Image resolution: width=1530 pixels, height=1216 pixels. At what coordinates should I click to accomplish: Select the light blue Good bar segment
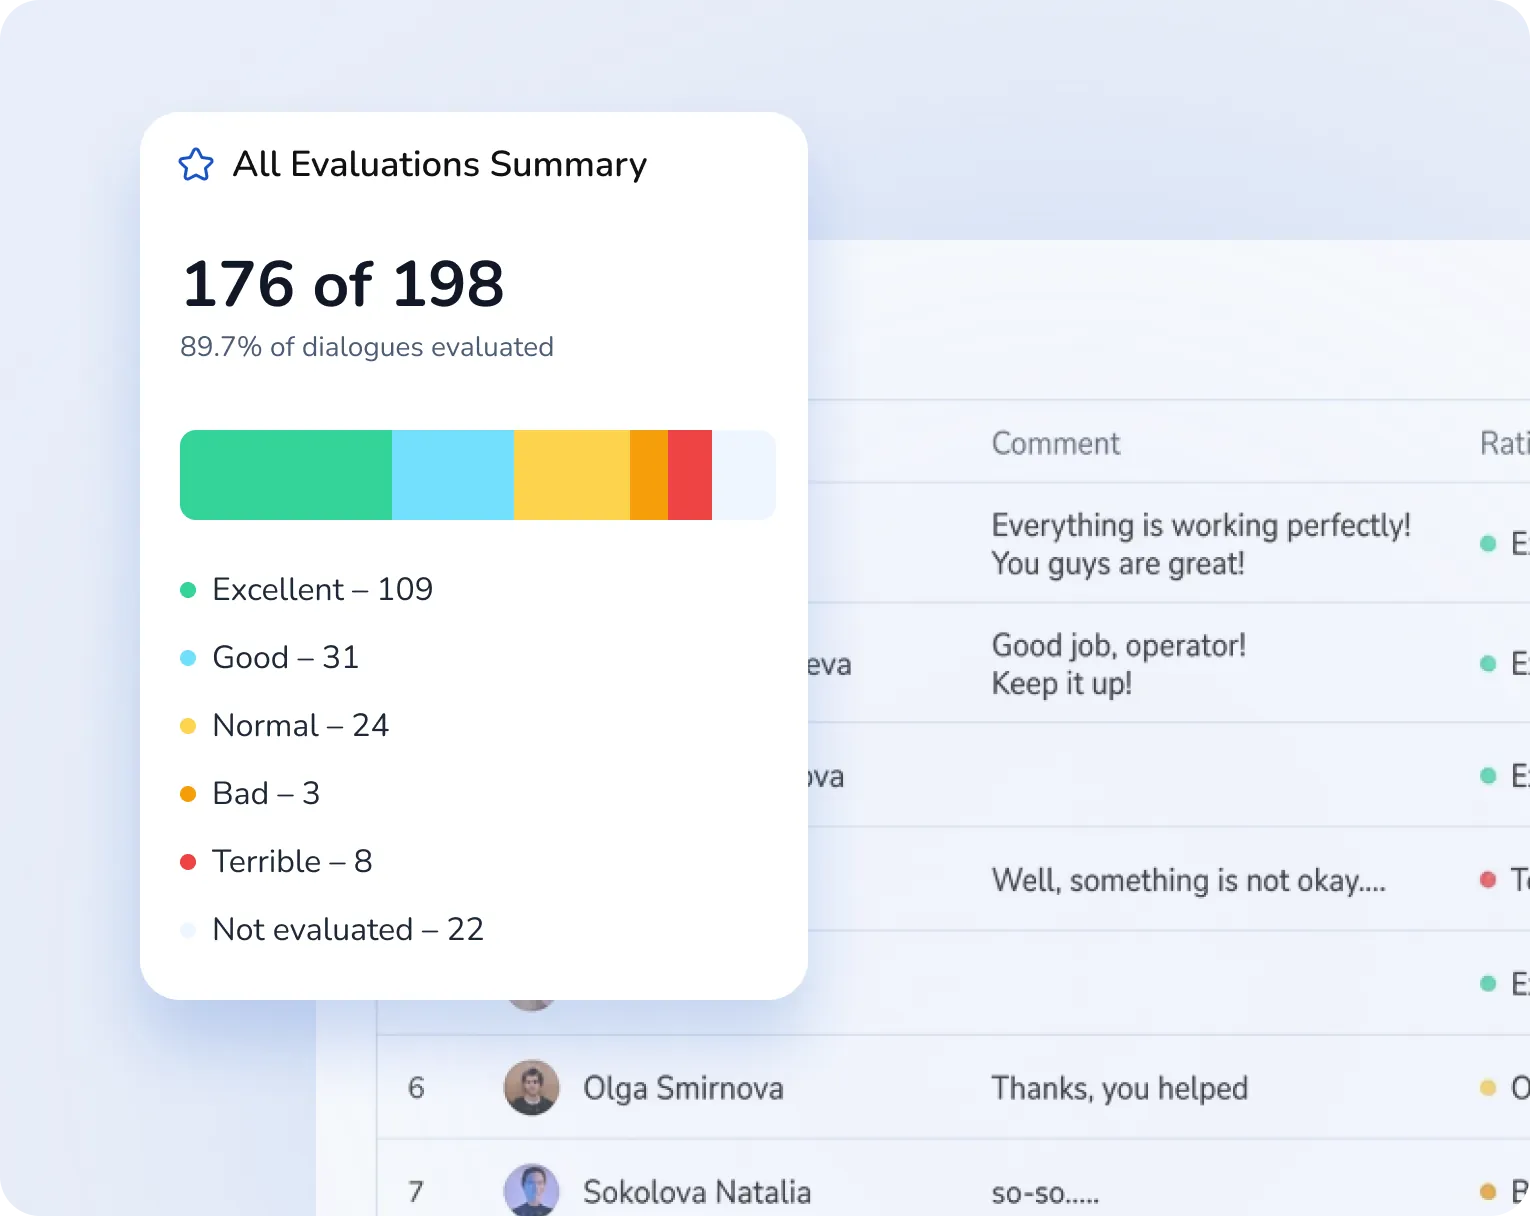pos(453,474)
